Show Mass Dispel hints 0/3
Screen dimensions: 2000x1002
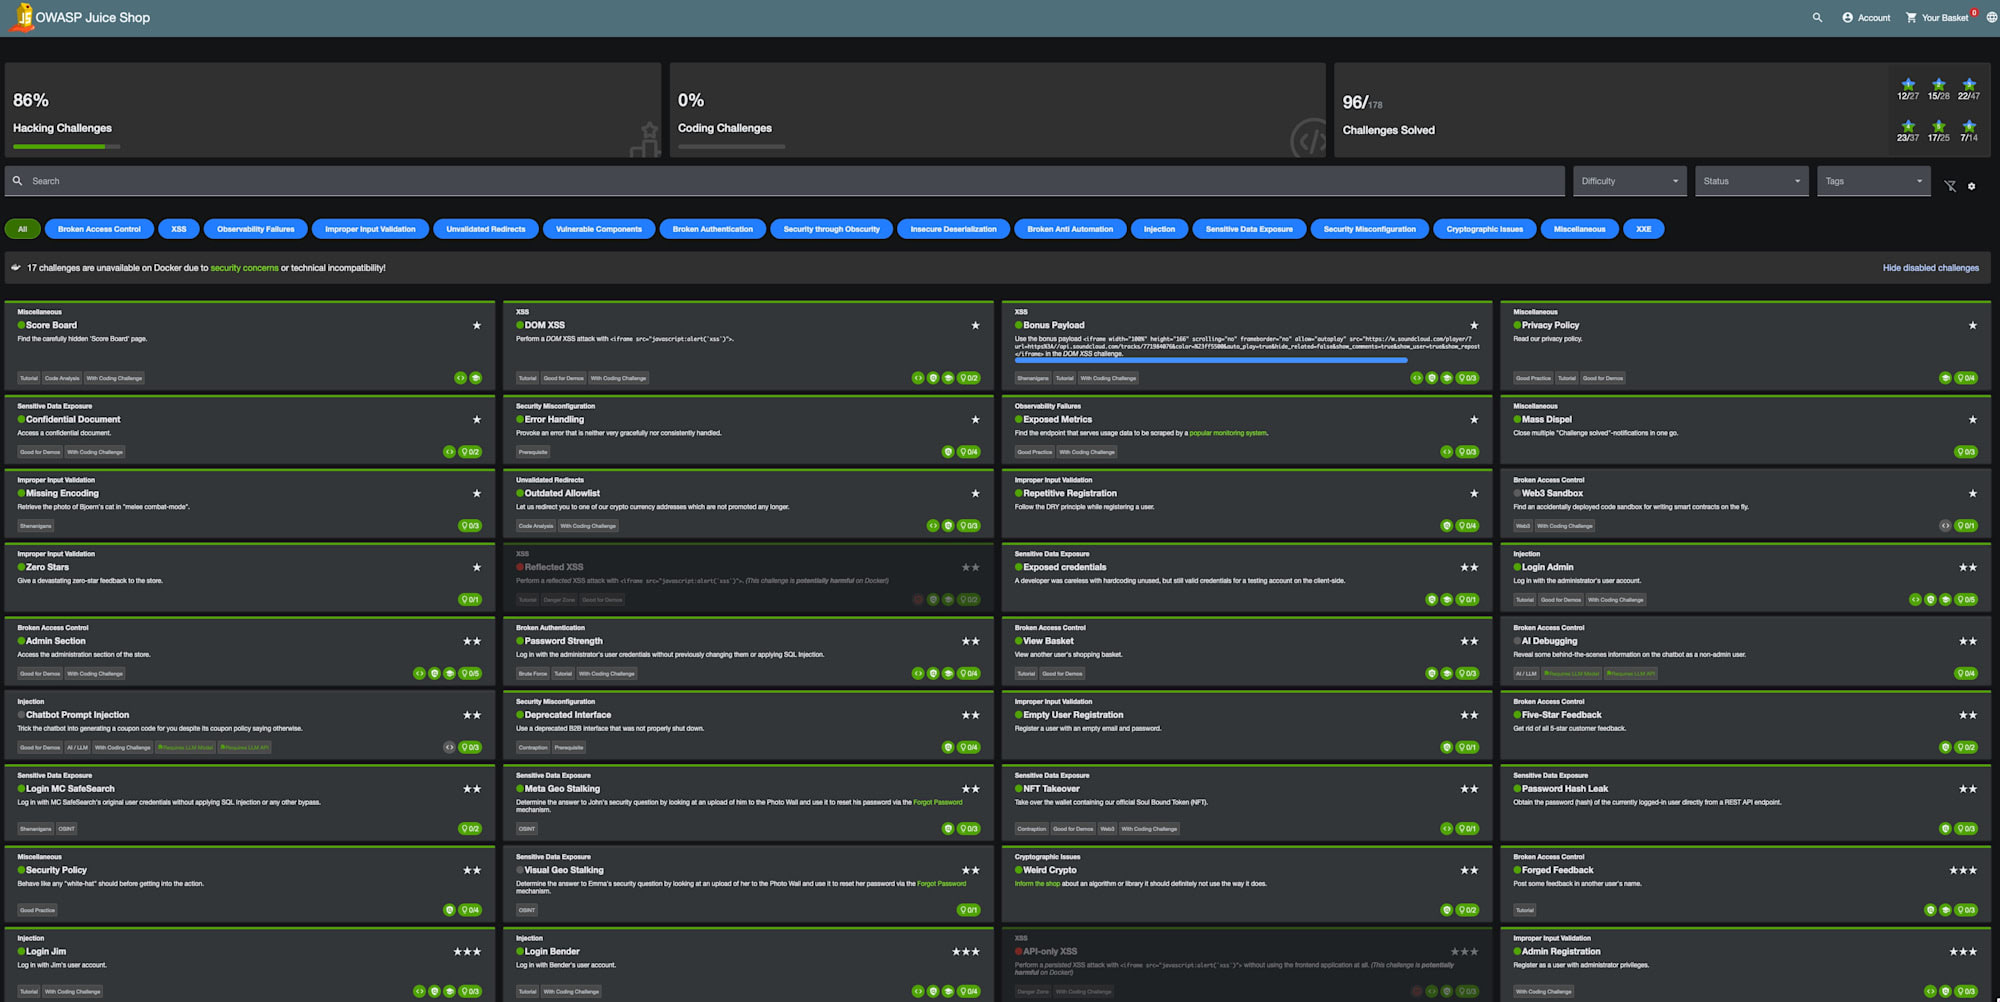pyautogui.click(x=1966, y=452)
